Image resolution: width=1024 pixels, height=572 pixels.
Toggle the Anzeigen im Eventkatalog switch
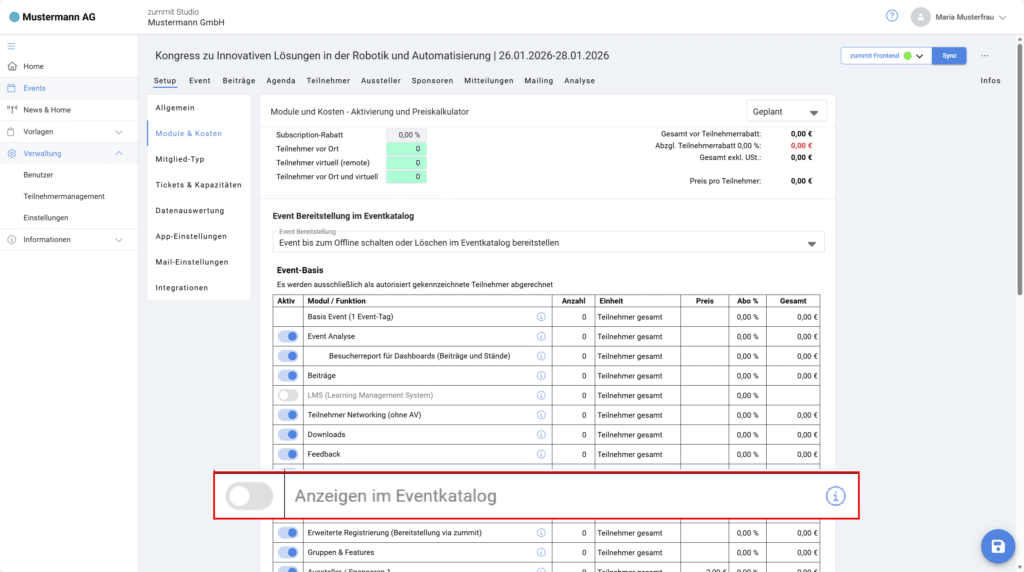click(249, 496)
